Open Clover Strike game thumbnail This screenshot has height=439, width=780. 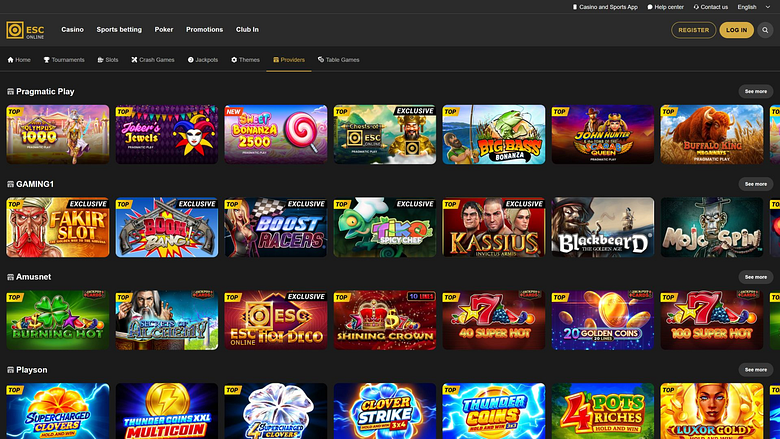[x=385, y=411]
